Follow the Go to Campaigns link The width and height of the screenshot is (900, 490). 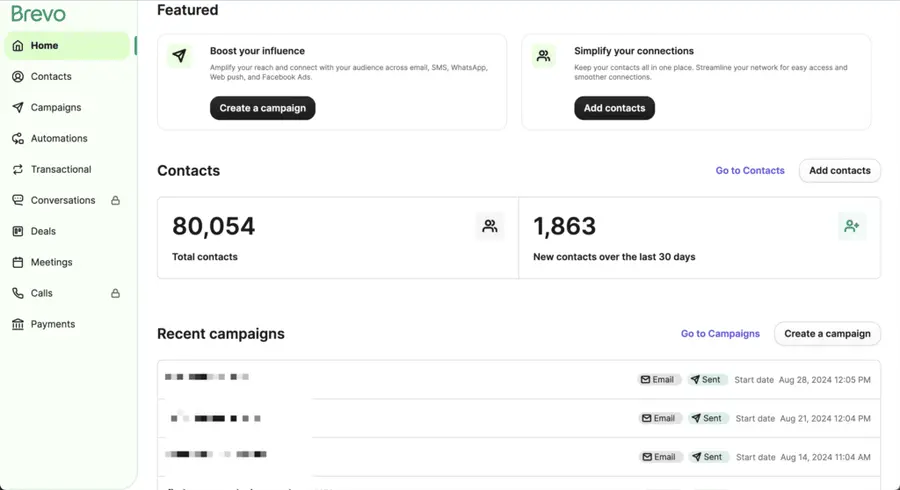[x=720, y=333]
